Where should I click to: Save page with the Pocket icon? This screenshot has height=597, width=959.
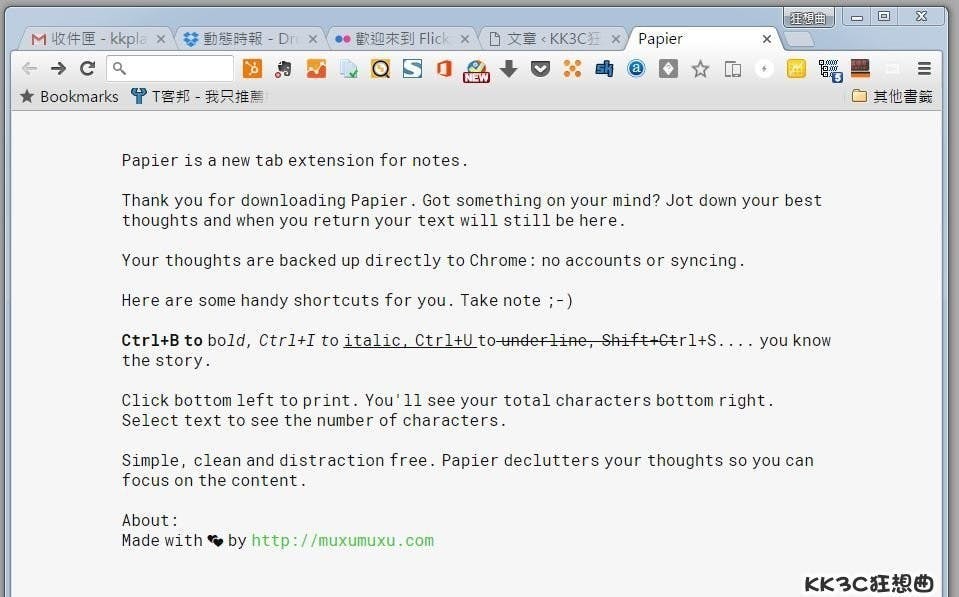pyautogui.click(x=540, y=69)
